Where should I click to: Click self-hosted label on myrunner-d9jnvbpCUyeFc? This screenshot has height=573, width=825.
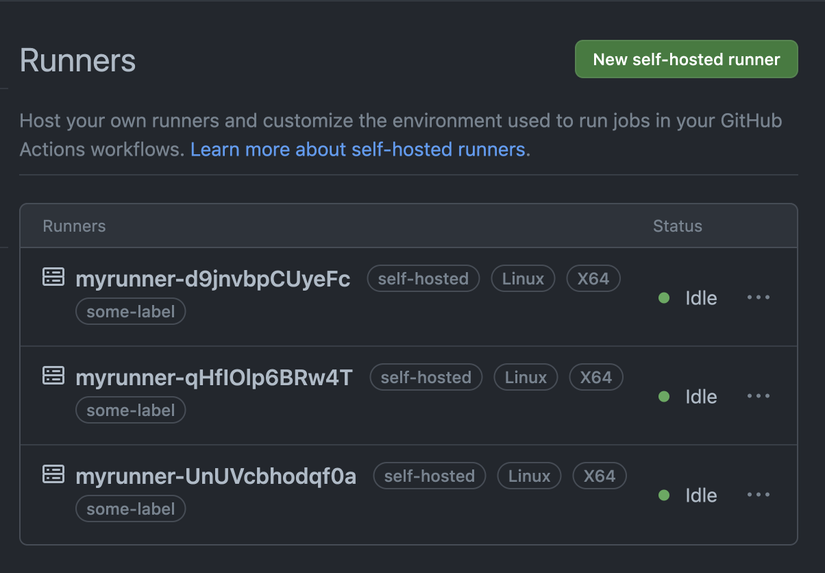[423, 278]
